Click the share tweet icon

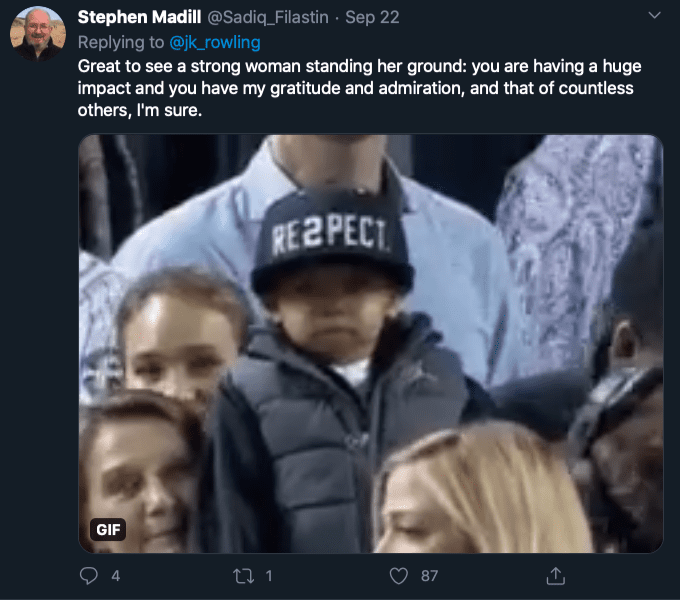click(x=557, y=575)
